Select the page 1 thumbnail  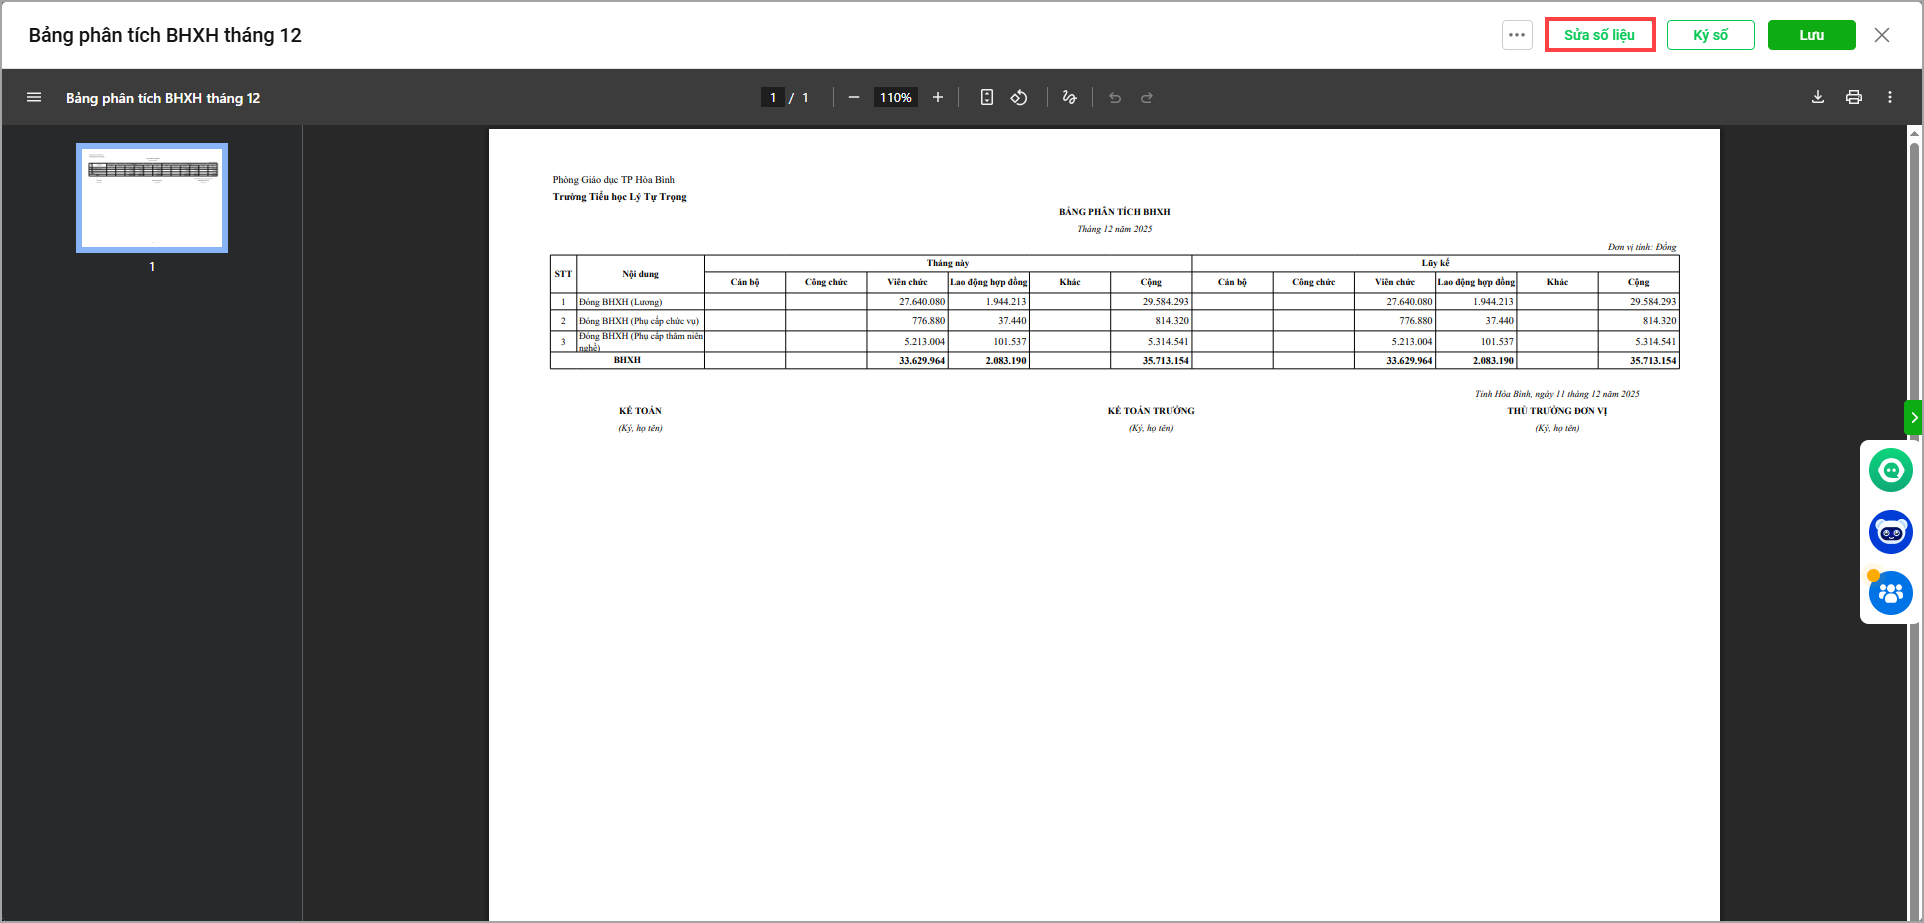point(152,198)
